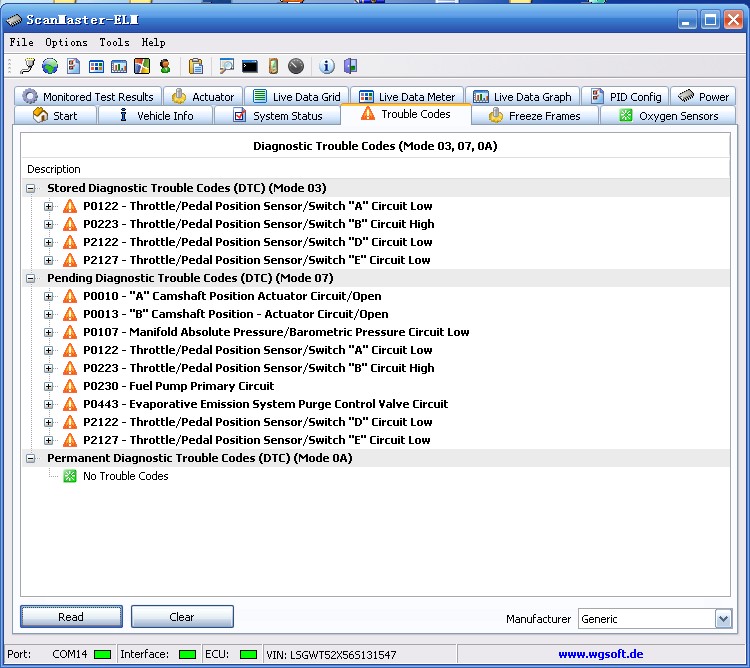Click the connect cable plug toolbar icon
This screenshot has height=668, width=750.
click(27, 66)
